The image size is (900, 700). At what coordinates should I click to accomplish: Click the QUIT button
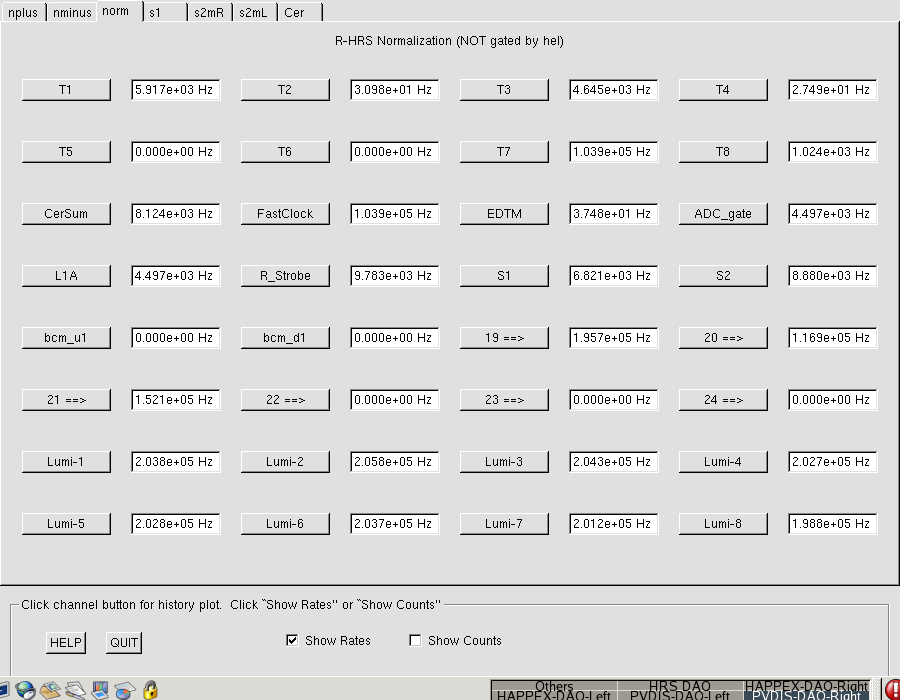(124, 643)
